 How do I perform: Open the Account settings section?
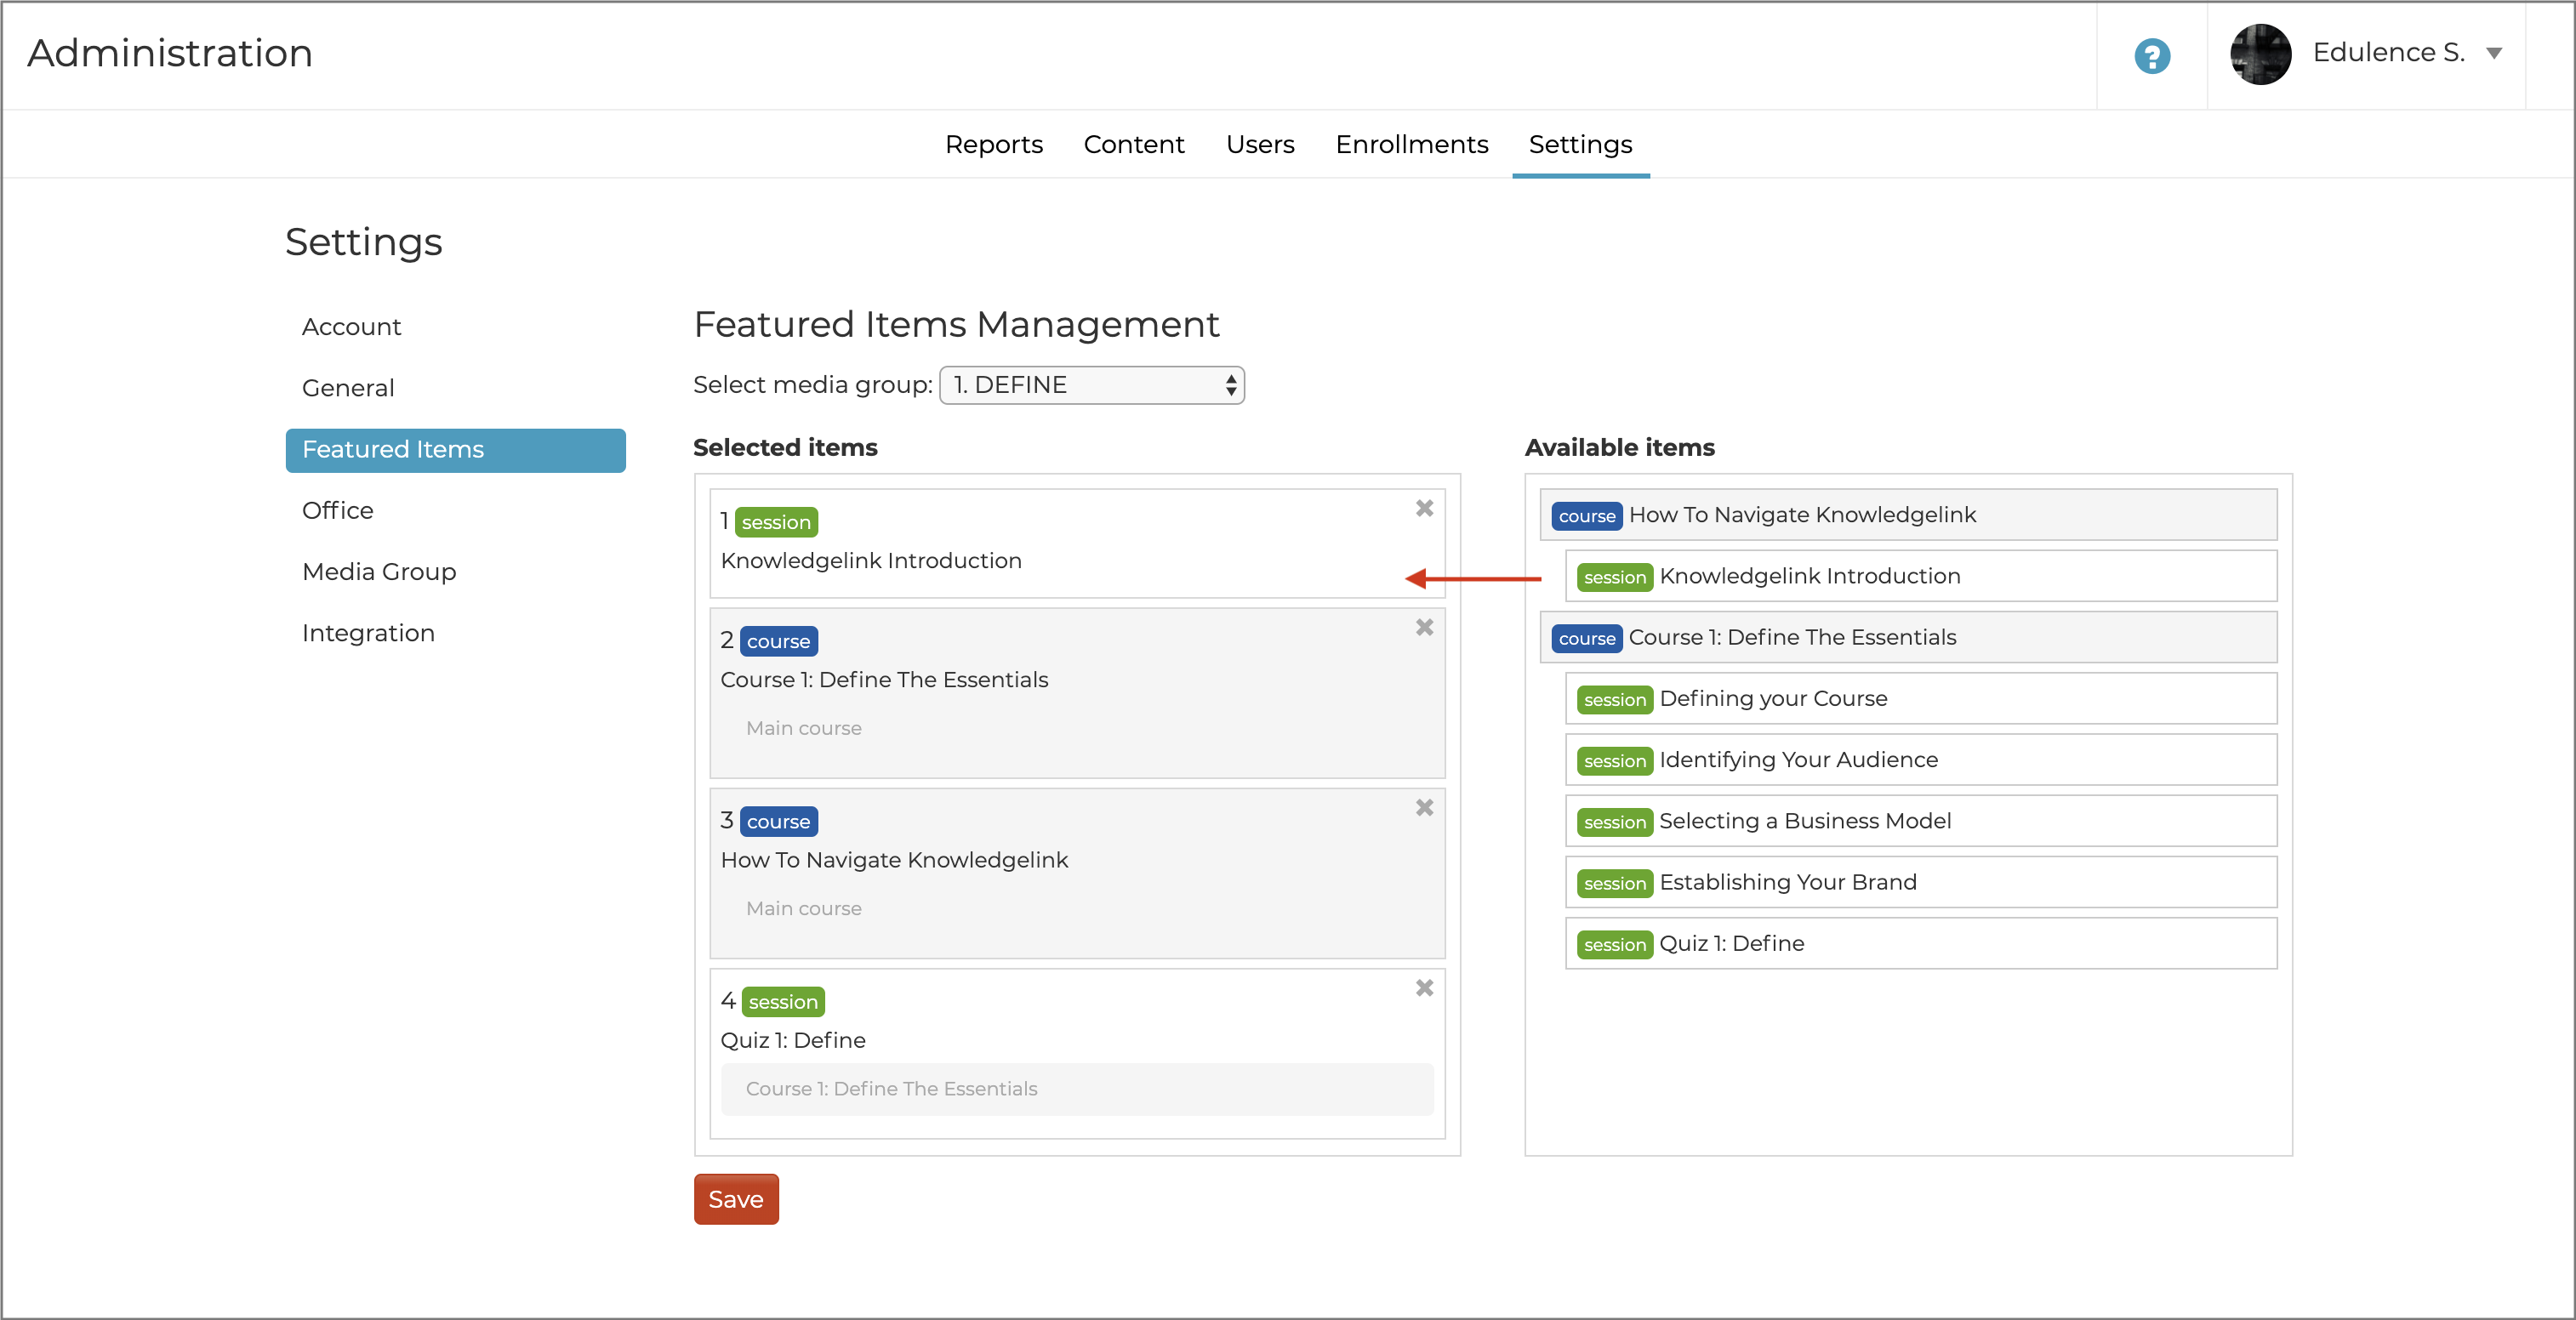(x=351, y=327)
